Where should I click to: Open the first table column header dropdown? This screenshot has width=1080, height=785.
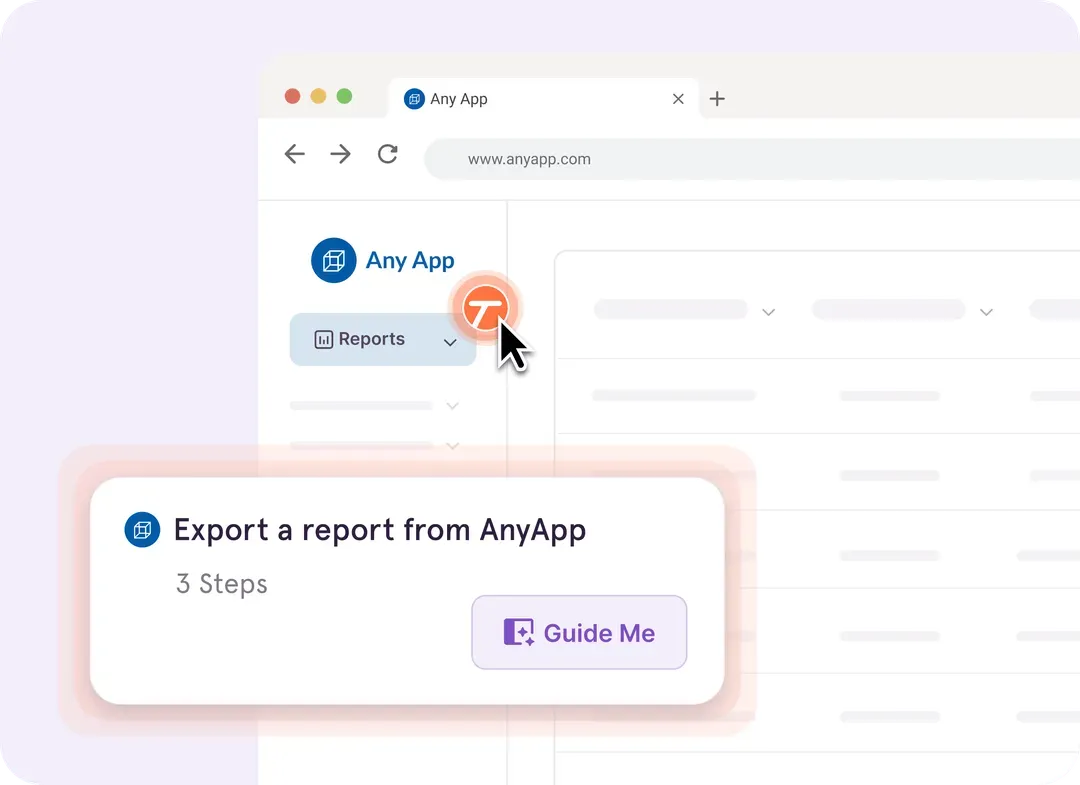pyautogui.click(x=768, y=312)
